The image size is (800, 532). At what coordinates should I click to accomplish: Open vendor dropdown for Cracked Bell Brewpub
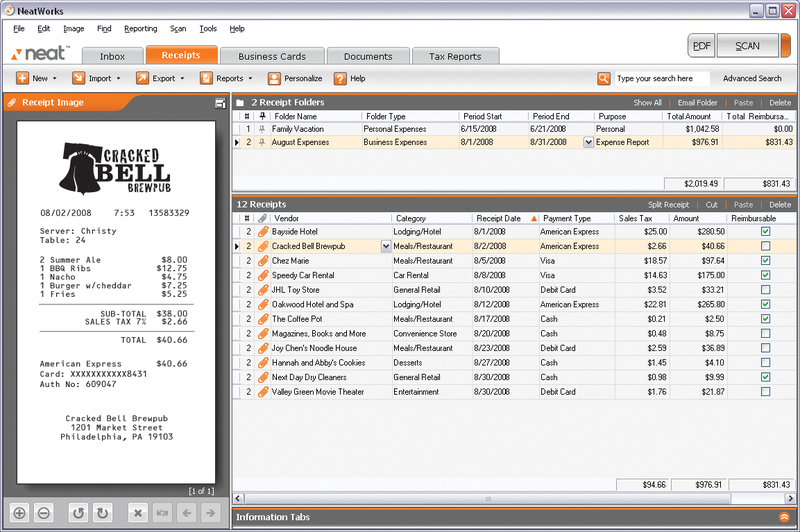[x=386, y=246]
